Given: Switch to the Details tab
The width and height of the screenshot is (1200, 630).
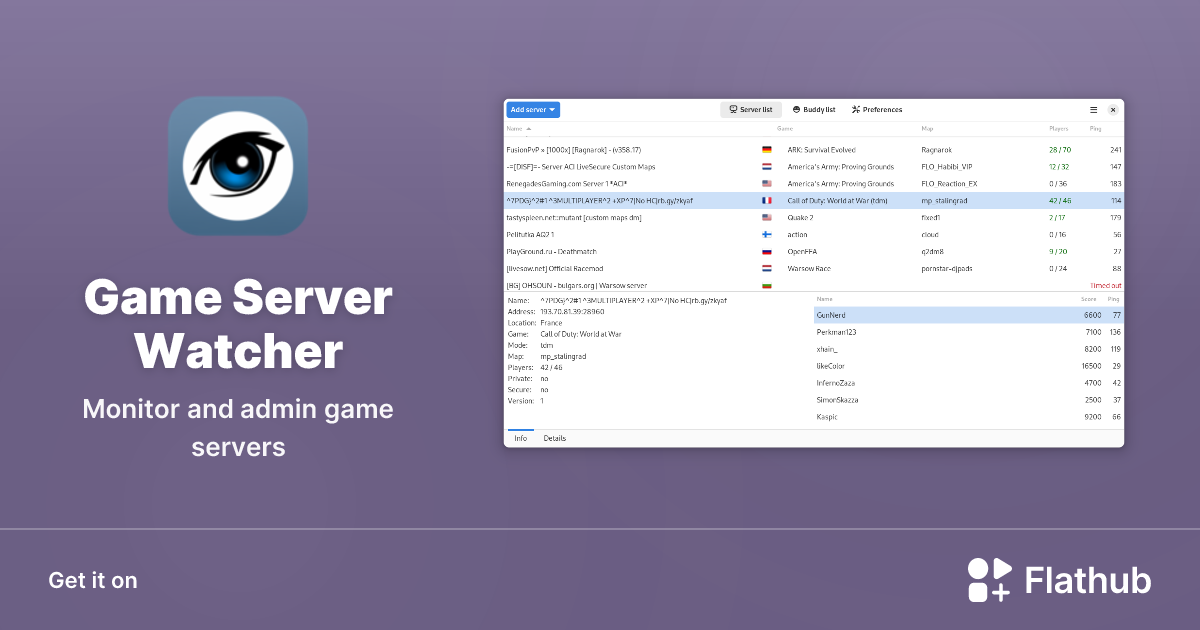Looking at the screenshot, I should tap(556, 437).
